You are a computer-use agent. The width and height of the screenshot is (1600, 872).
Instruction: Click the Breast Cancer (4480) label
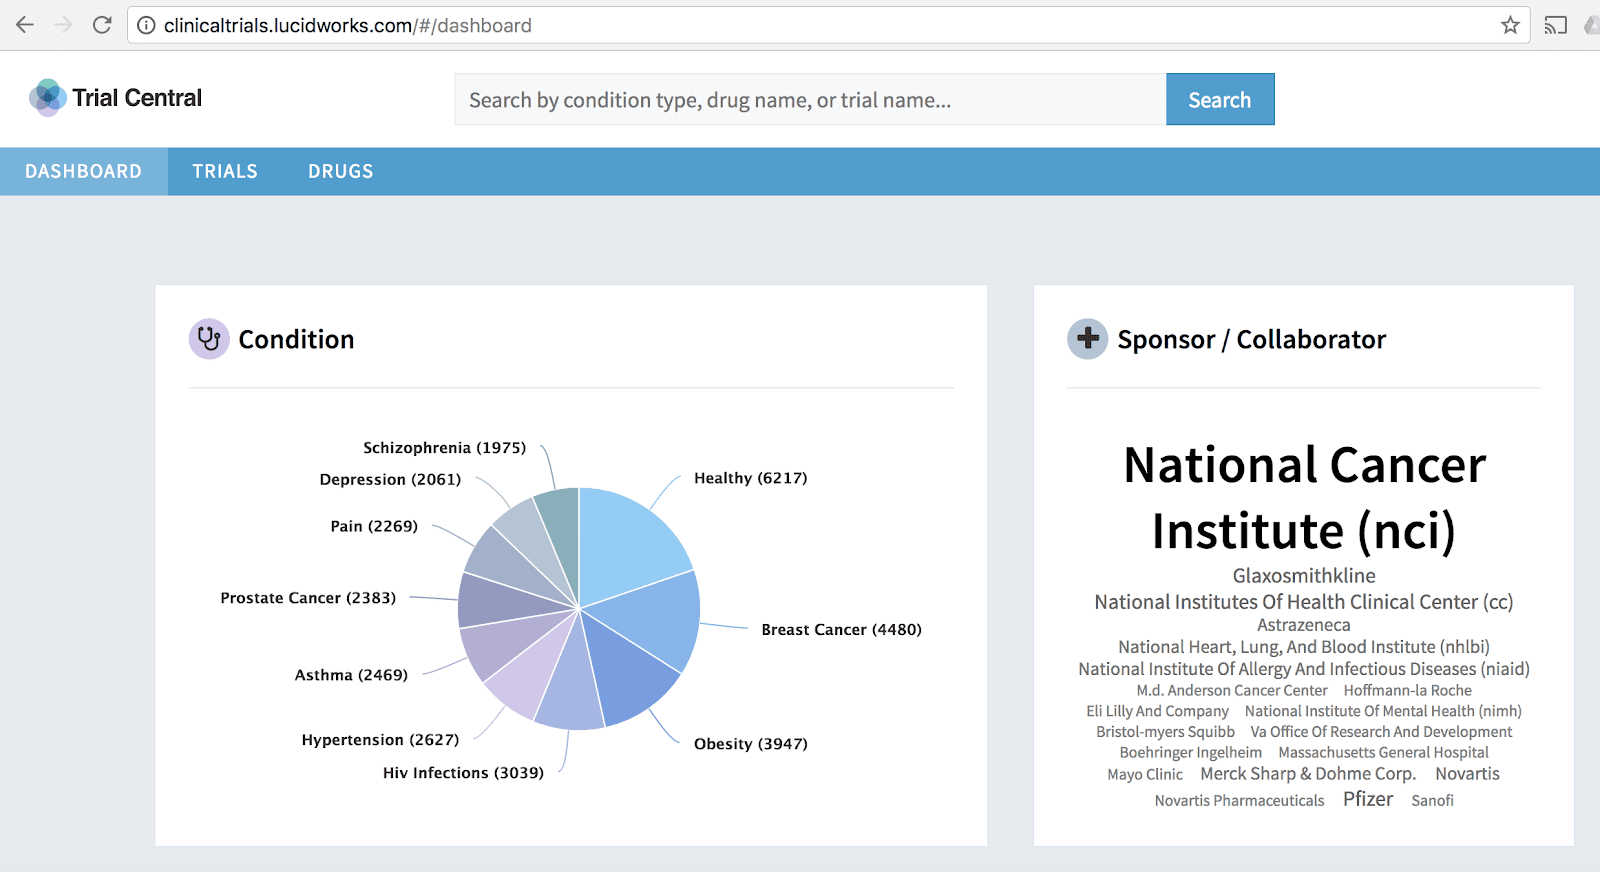pyautogui.click(x=842, y=629)
